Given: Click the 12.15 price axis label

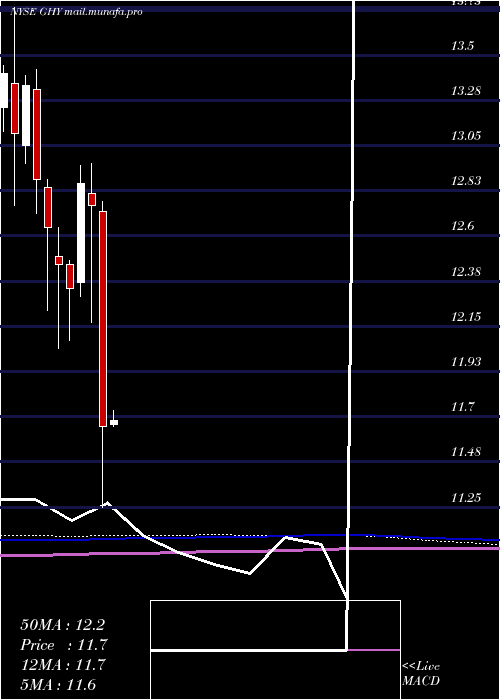Looking at the screenshot, I should point(467,317).
